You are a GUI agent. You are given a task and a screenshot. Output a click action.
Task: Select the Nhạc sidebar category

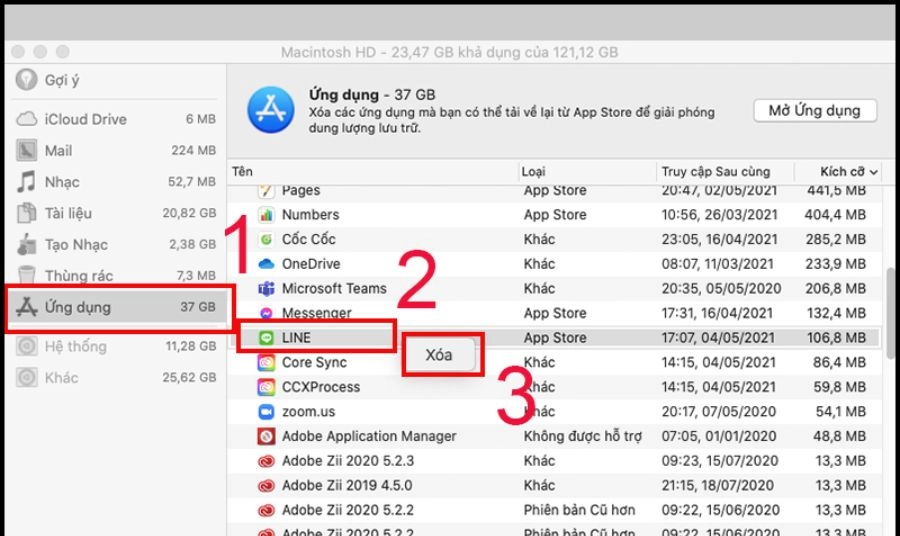pos(115,182)
